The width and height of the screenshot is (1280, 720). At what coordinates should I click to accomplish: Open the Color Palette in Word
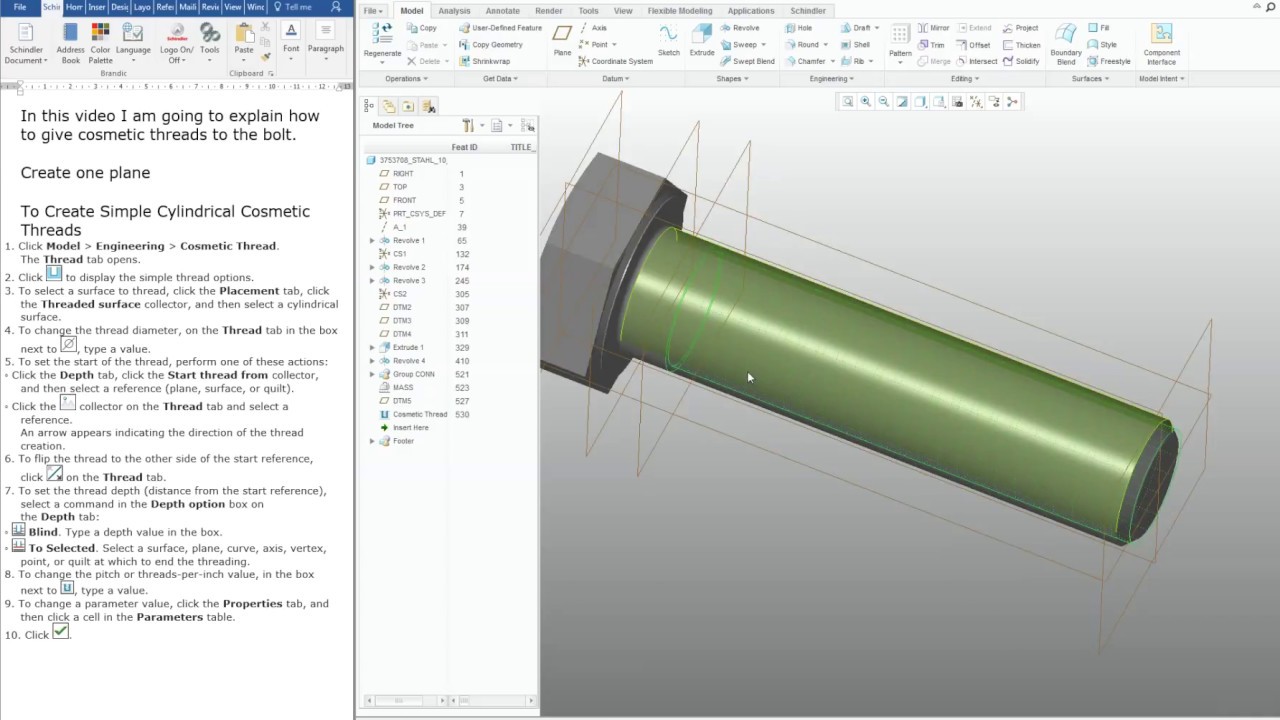click(x=100, y=44)
